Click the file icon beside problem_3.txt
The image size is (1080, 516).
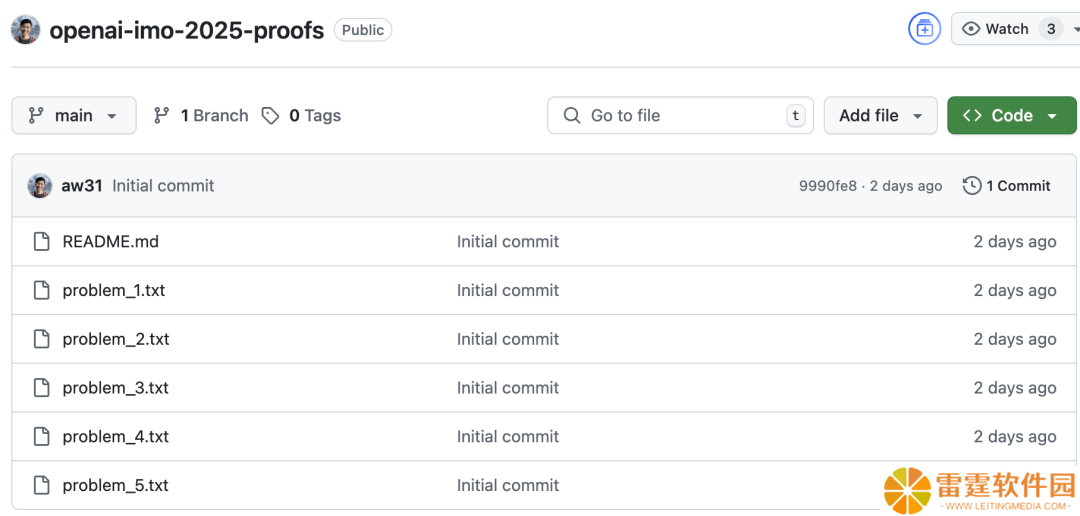[42, 388]
